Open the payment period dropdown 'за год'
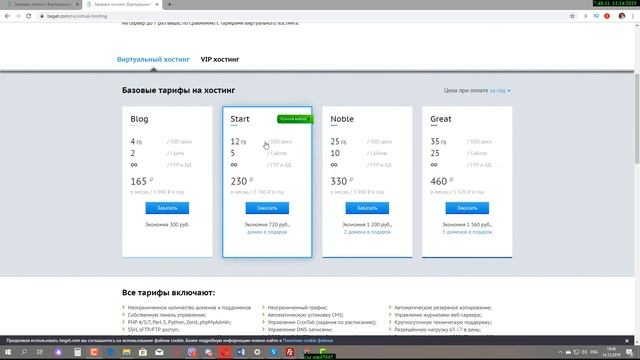 point(500,90)
